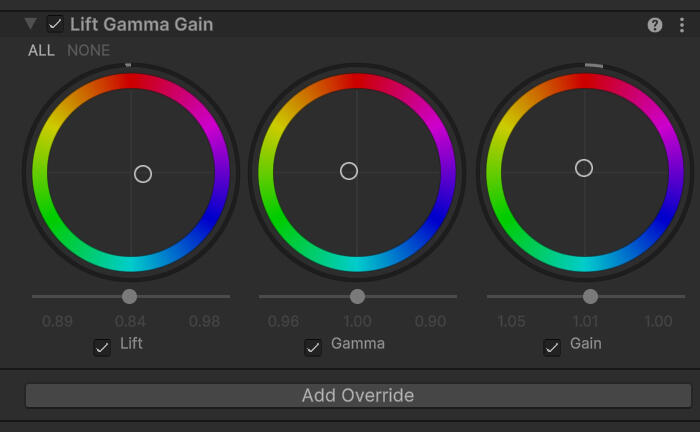Uncheck the Gamma checkbox
The height and width of the screenshot is (432, 700).
click(313, 347)
